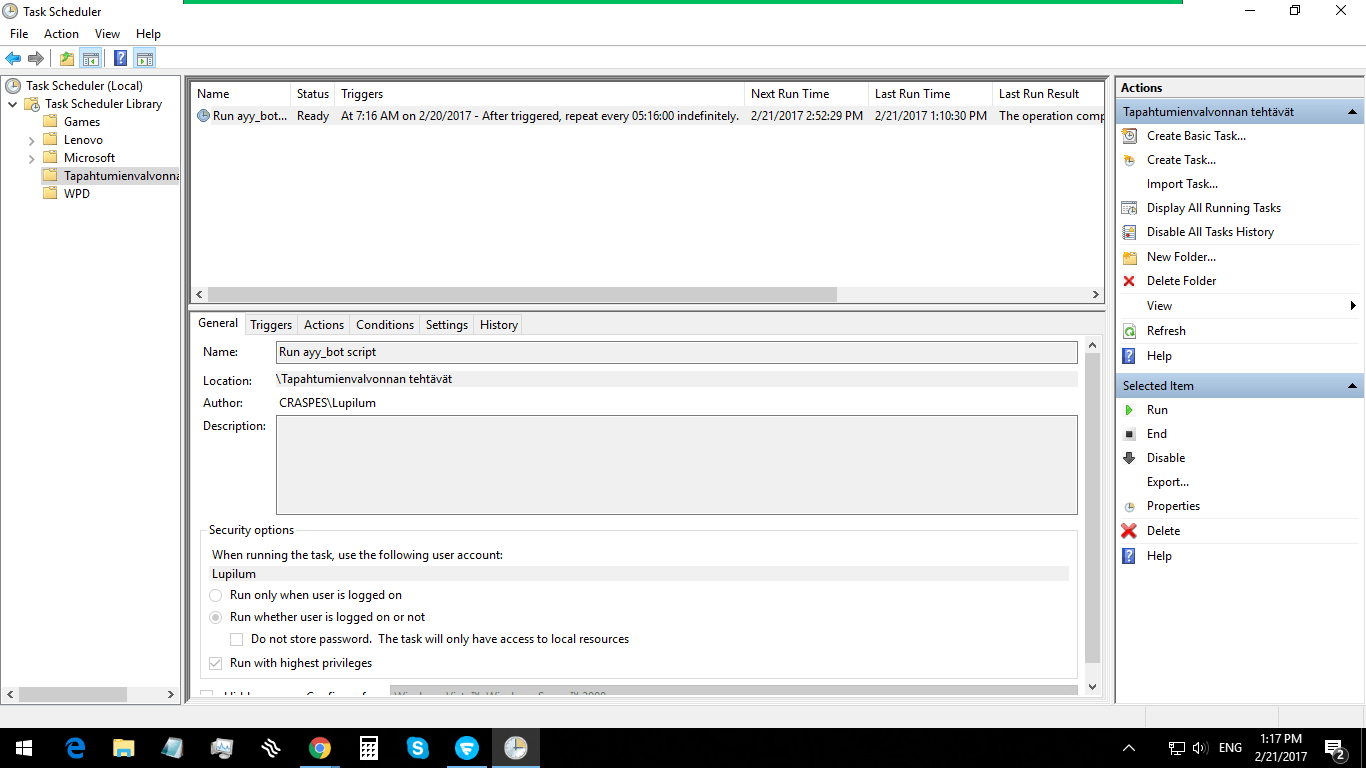Viewport: 1366px width, 768px height.
Task: Click the red Delete icon for selected task
Action: pyautogui.click(x=1129, y=531)
